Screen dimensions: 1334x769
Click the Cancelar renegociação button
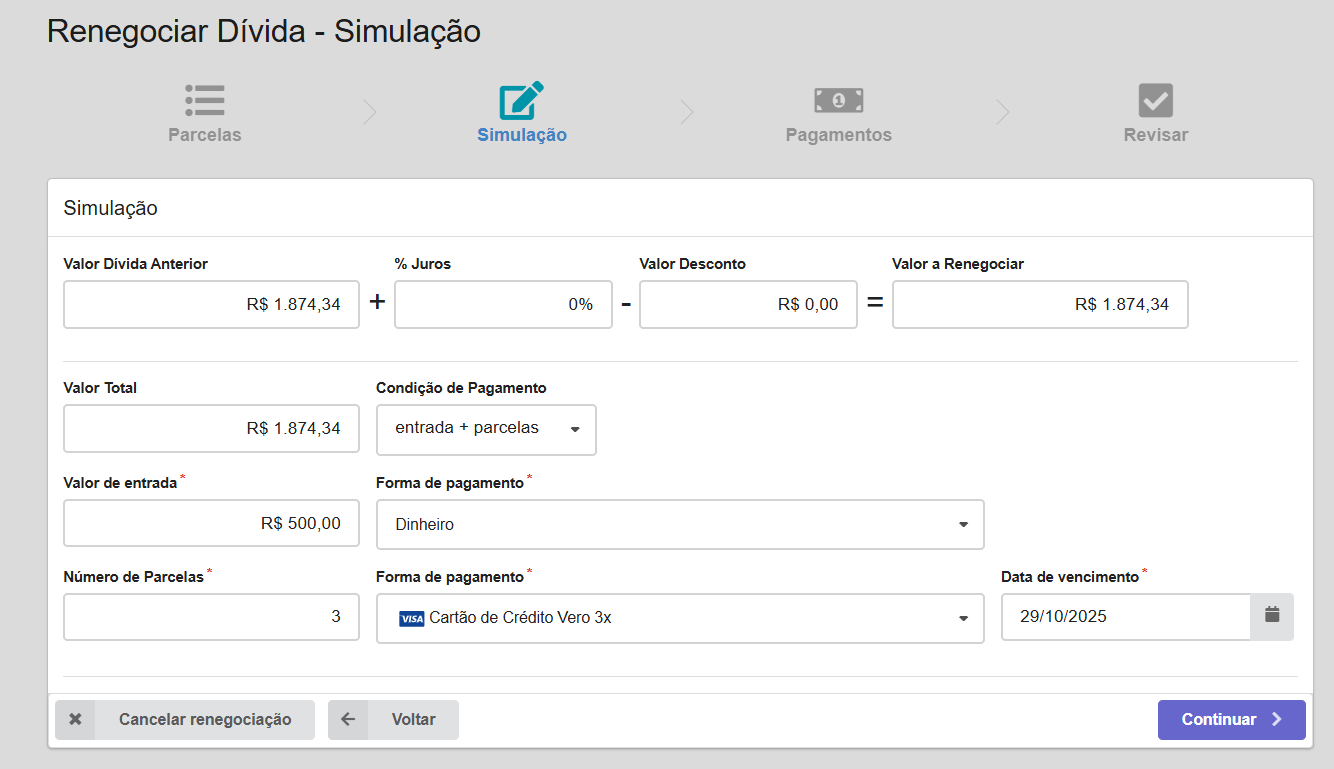tap(204, 720)
